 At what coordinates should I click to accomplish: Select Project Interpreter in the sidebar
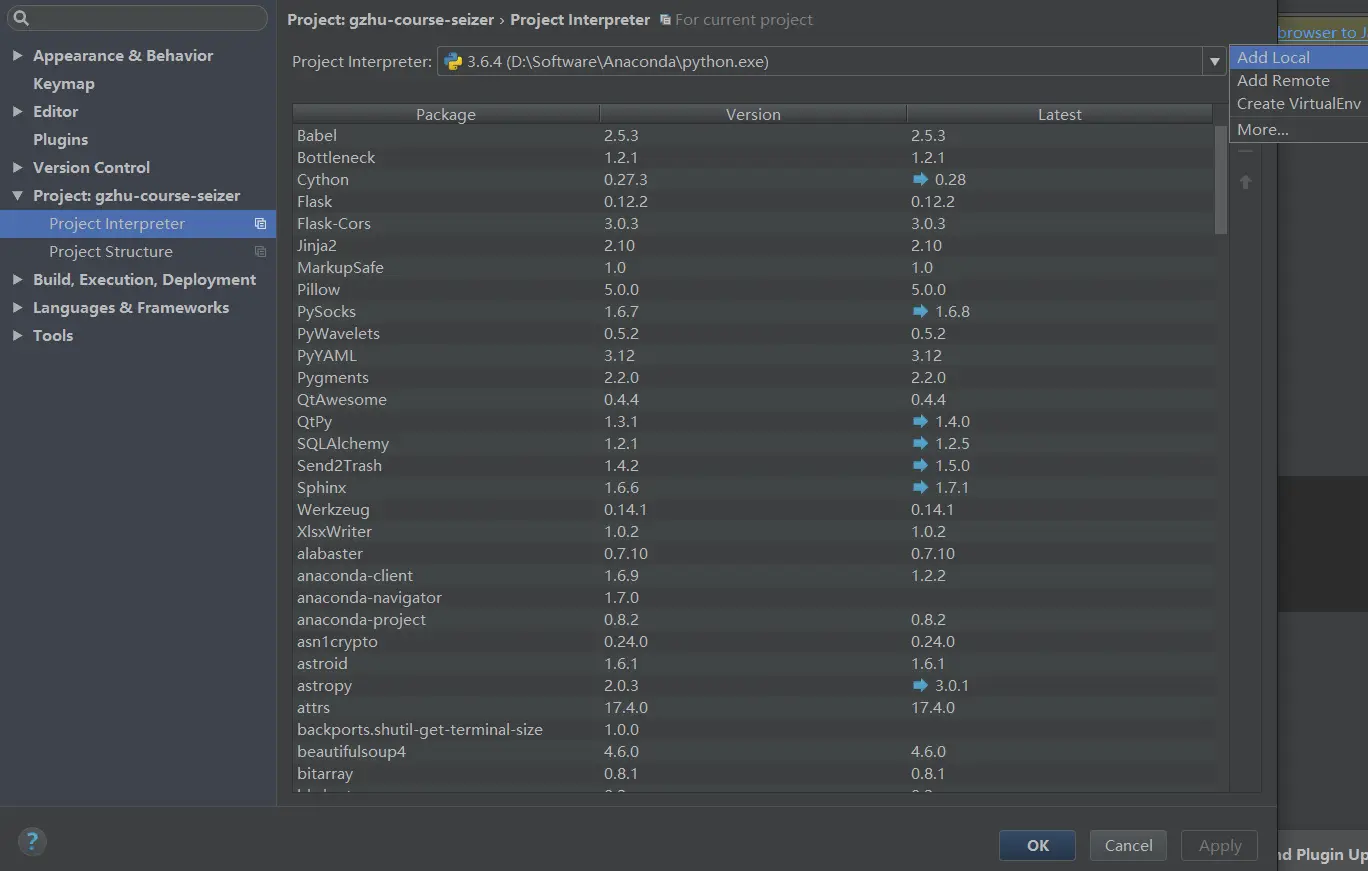[x=138, y=224]
